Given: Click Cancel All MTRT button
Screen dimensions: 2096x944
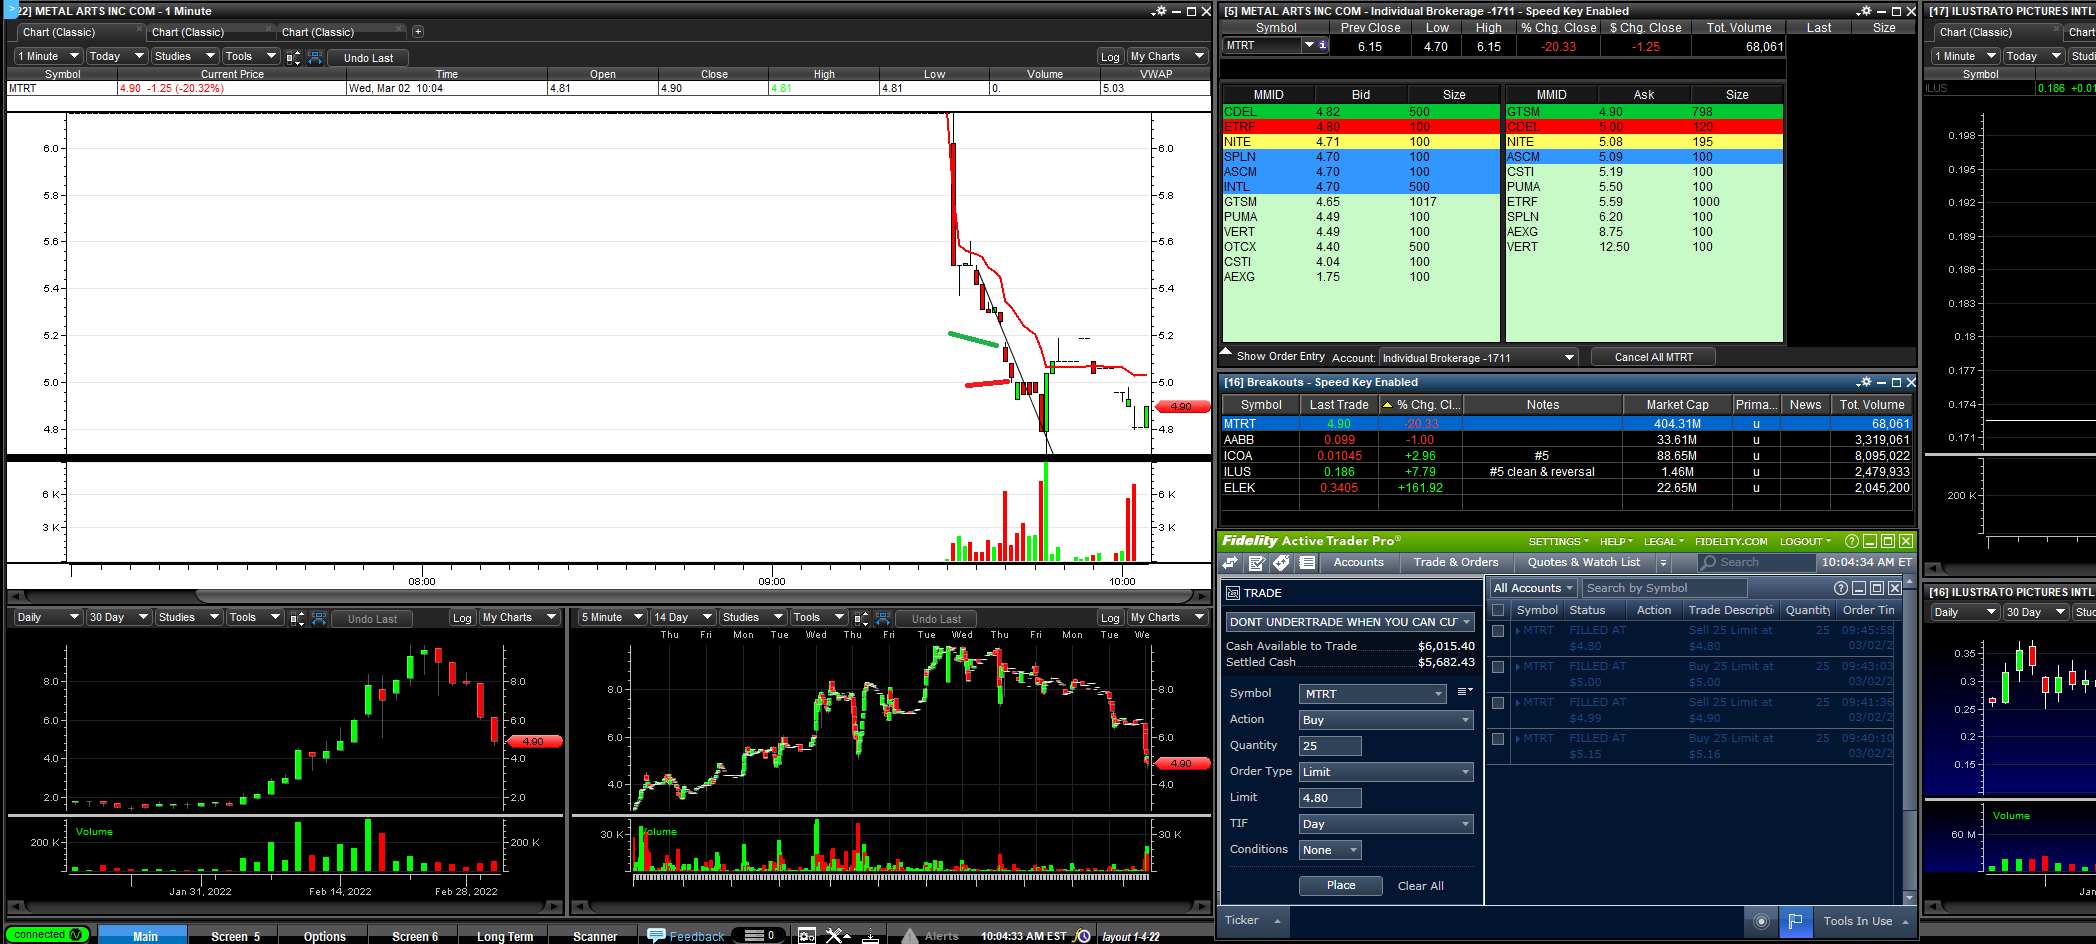Looking at the screenshot, I should [x=1653, y=357].
